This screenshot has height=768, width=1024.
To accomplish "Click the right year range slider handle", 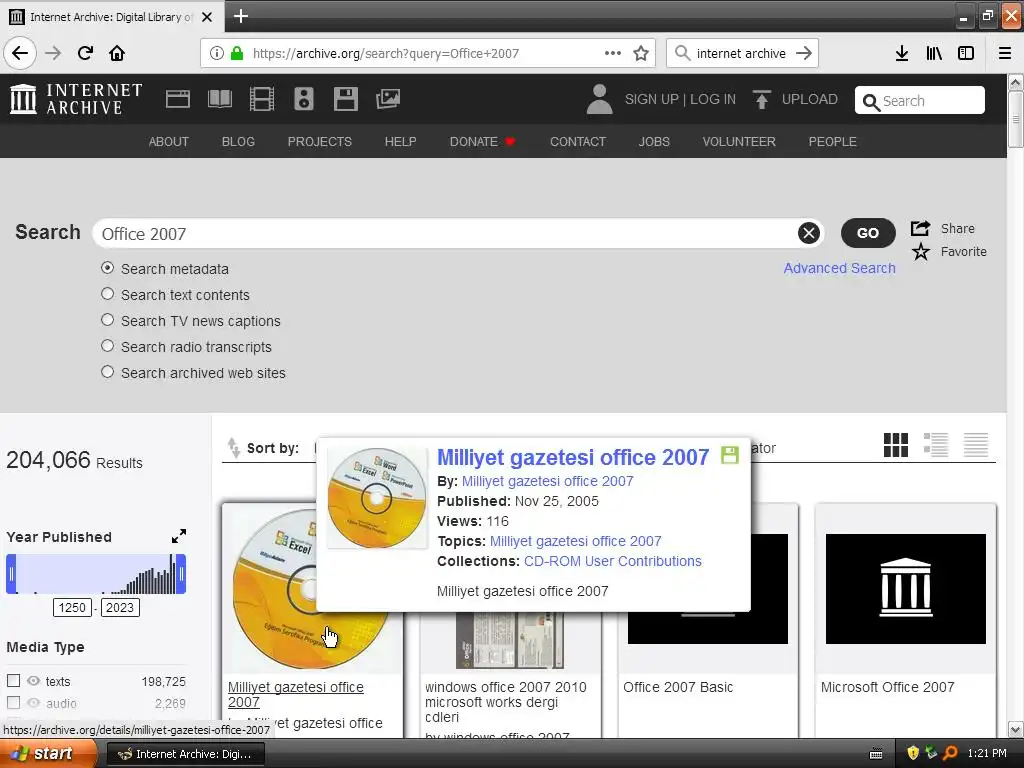I will click(x=181, y=574).
